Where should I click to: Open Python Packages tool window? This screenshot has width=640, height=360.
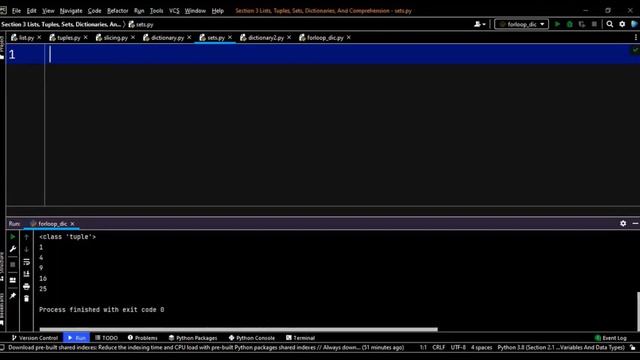coord(193,338)
